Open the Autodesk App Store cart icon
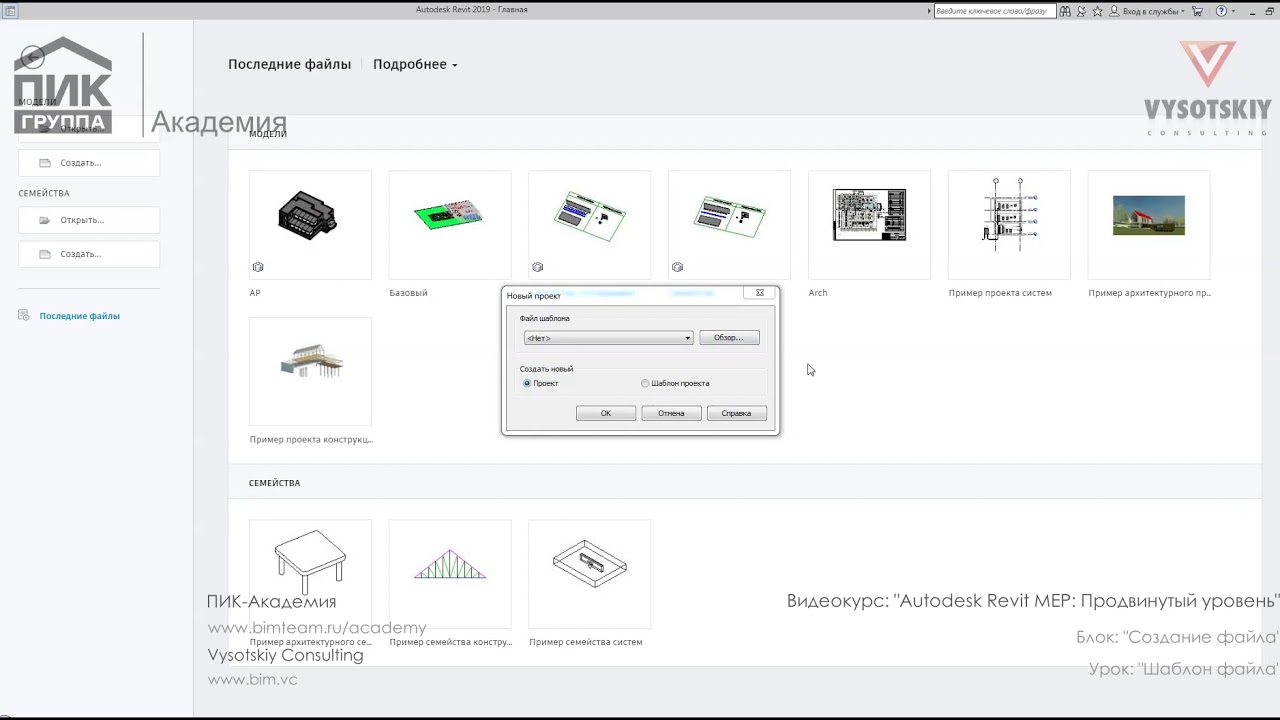 (x=1197, y=11)
